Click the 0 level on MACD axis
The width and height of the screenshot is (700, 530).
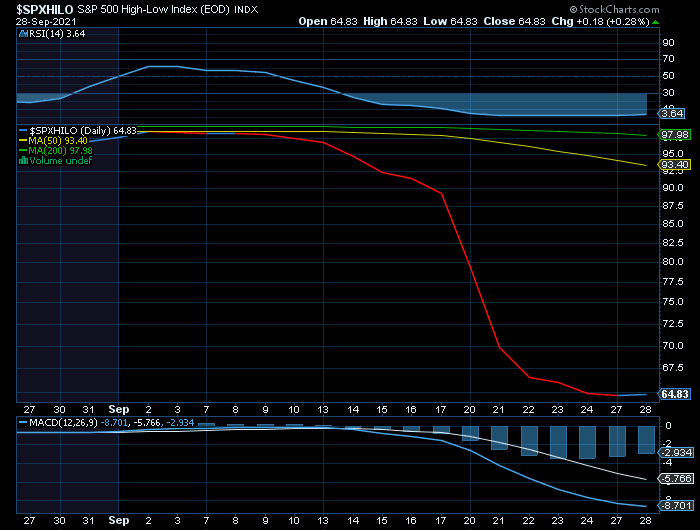[668, 426]
